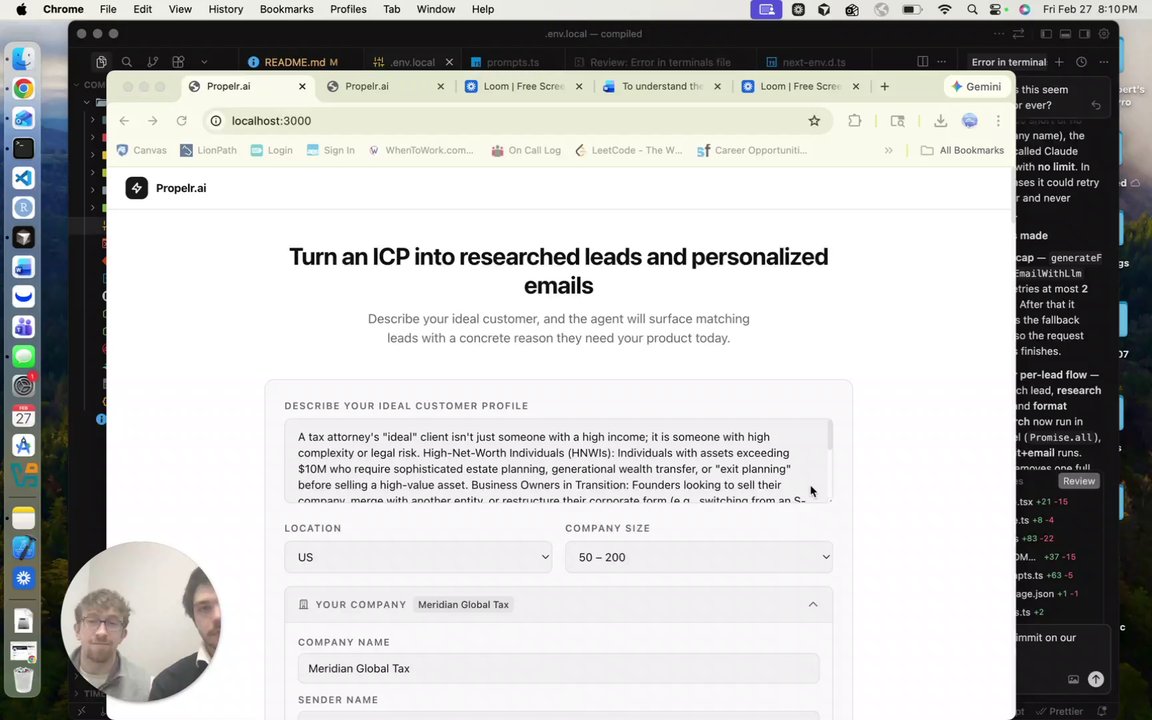View site information icon in address bar

(x=216, y=120)
